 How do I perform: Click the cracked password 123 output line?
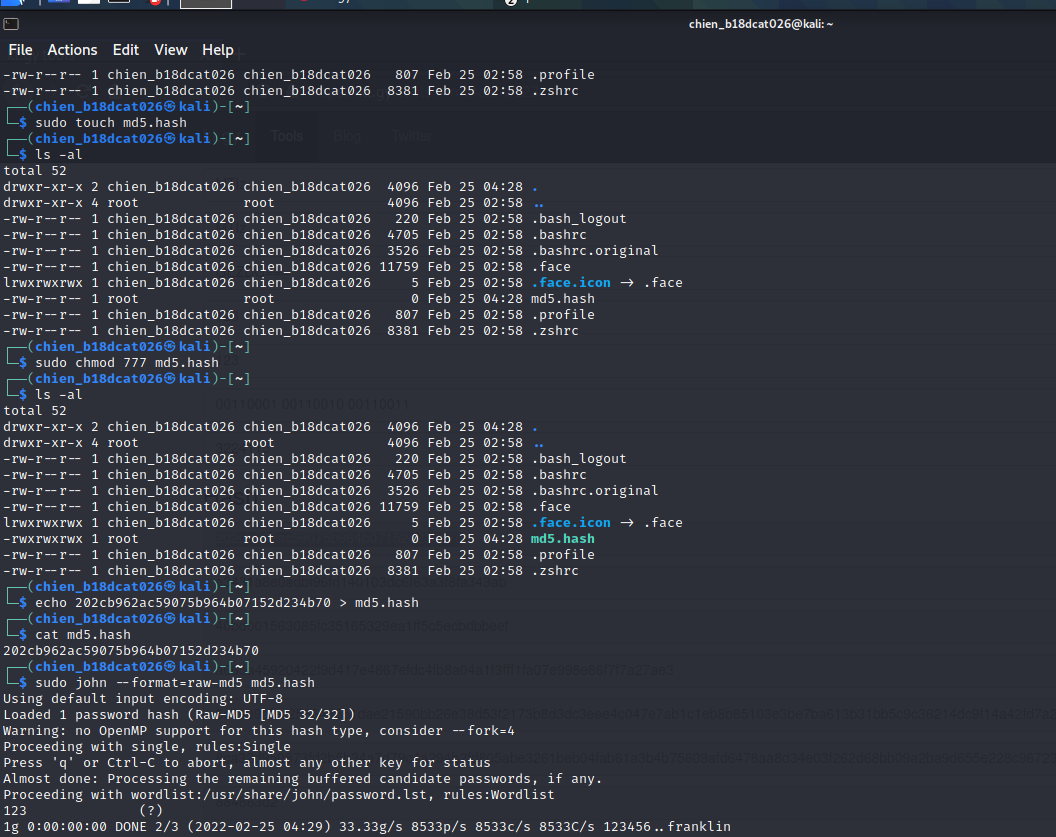point(15,811)
